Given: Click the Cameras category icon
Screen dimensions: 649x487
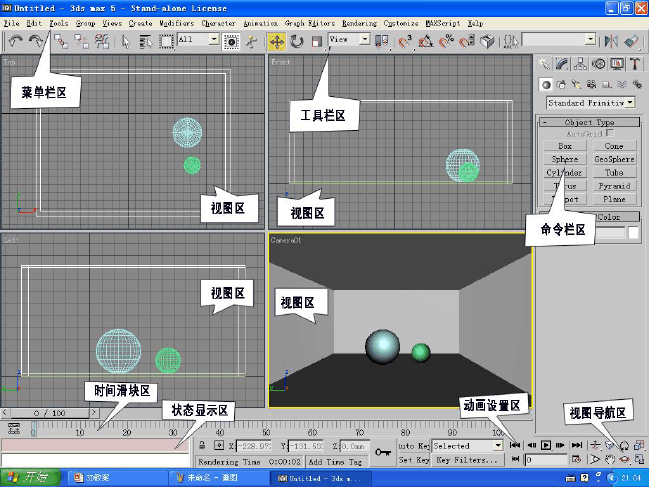Looking at the screenshot, I should point(591,84).
